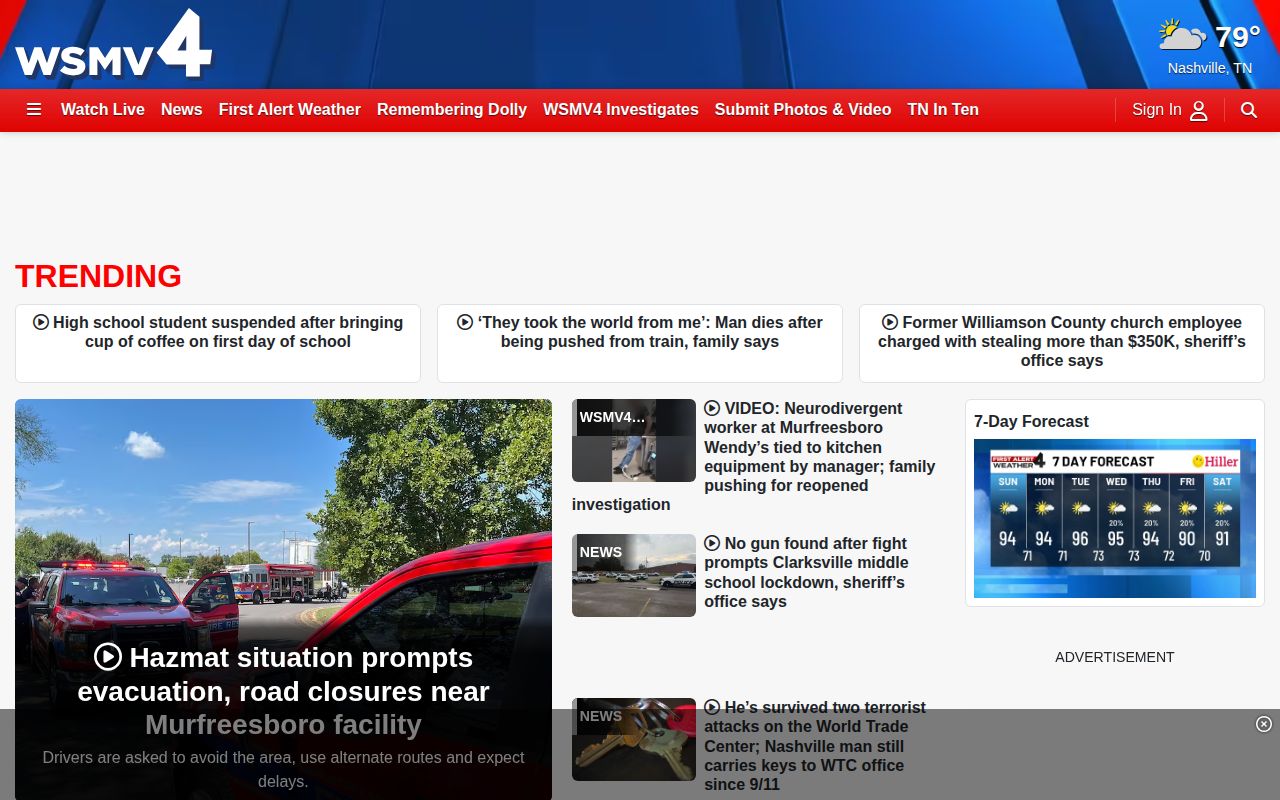Click play icon on Hazmat situation headline

[108, 657]
